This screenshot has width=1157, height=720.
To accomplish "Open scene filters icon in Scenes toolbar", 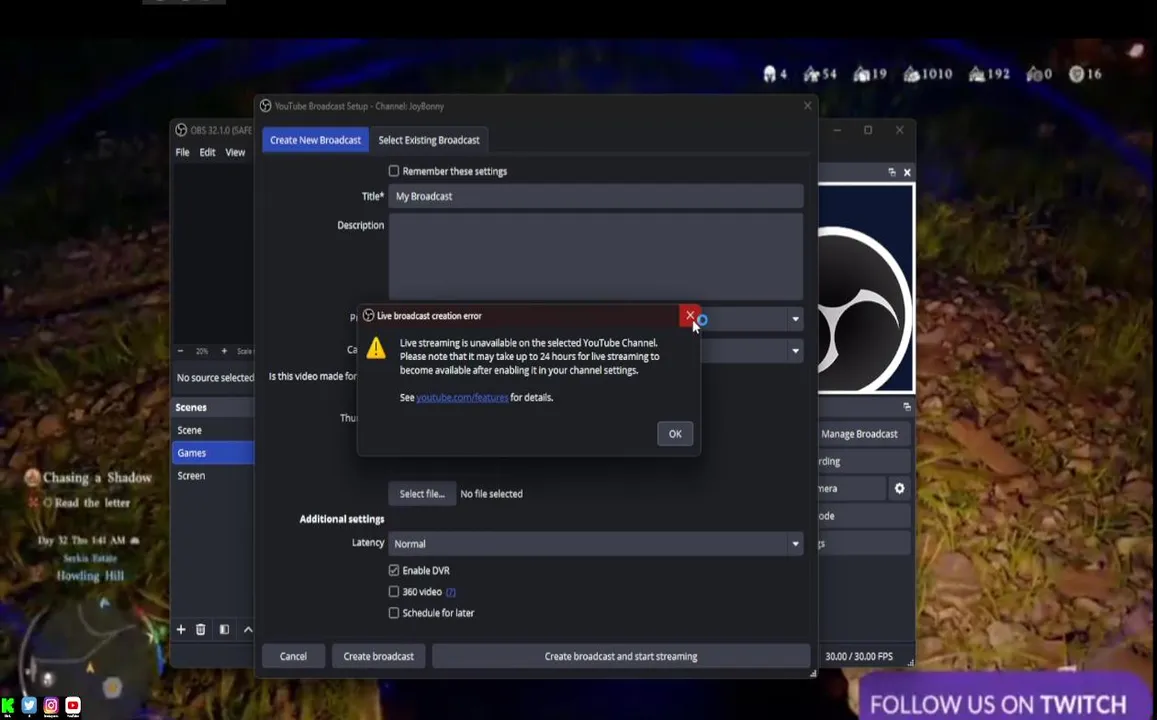I will [224, 629].
